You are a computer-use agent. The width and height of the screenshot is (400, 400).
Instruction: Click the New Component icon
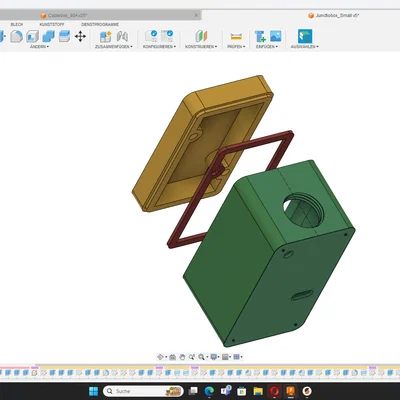coord(106,36)
